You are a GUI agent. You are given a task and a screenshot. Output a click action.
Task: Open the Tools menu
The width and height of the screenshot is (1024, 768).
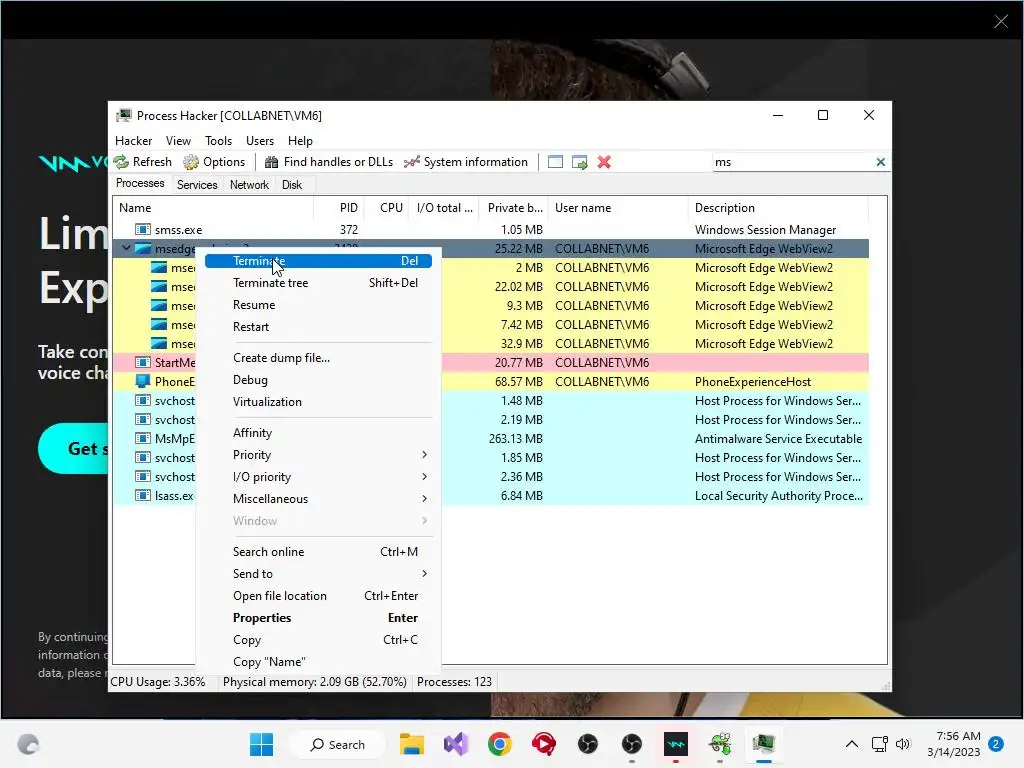click(x=218, y=140)
